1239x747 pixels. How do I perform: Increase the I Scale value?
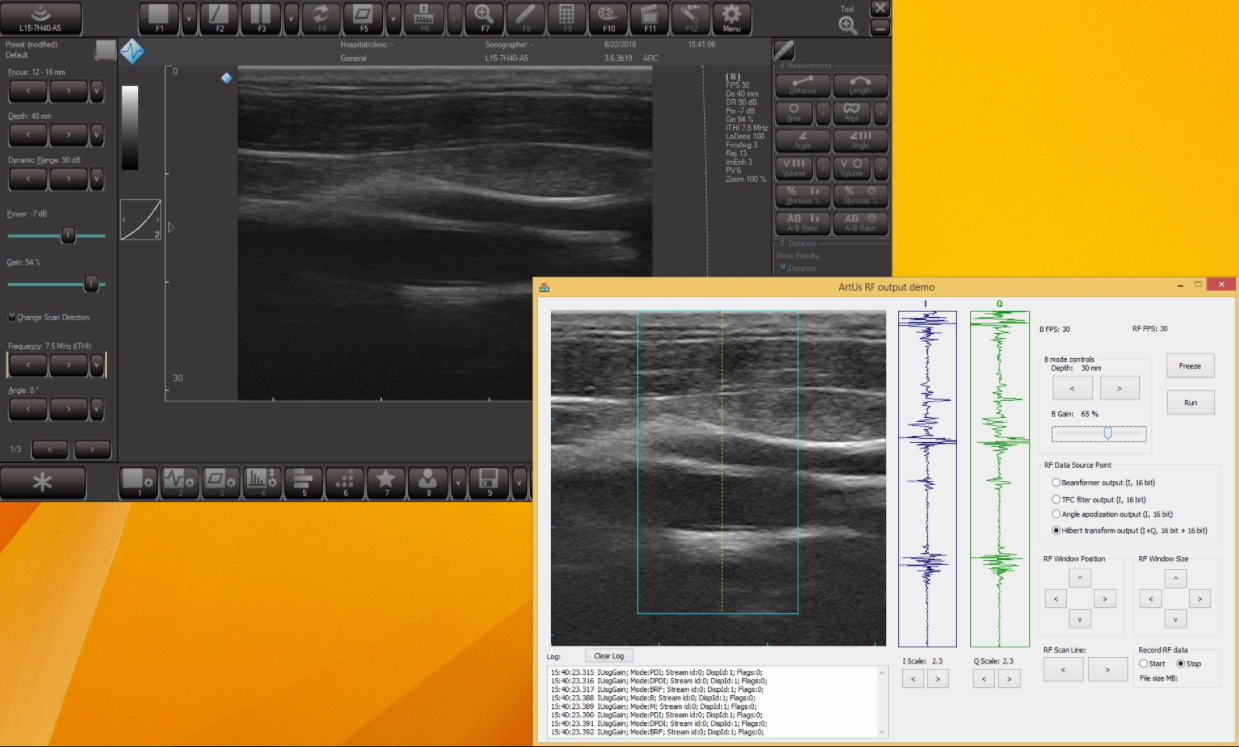point(937,679)
